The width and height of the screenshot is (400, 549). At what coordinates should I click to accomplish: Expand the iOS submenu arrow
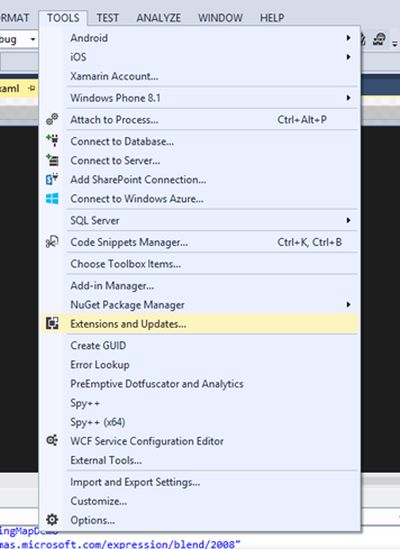[348, 57]
